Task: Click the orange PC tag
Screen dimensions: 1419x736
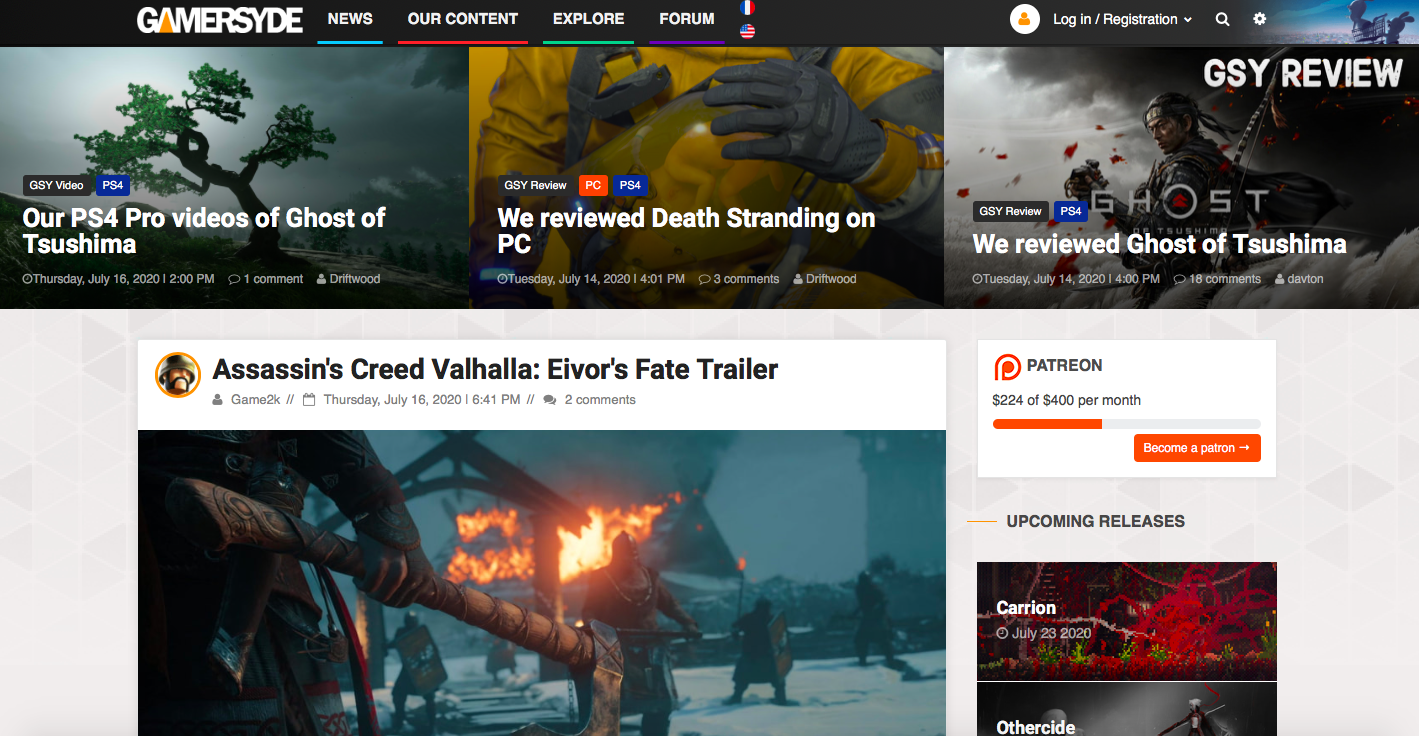Action: point(593,185)
